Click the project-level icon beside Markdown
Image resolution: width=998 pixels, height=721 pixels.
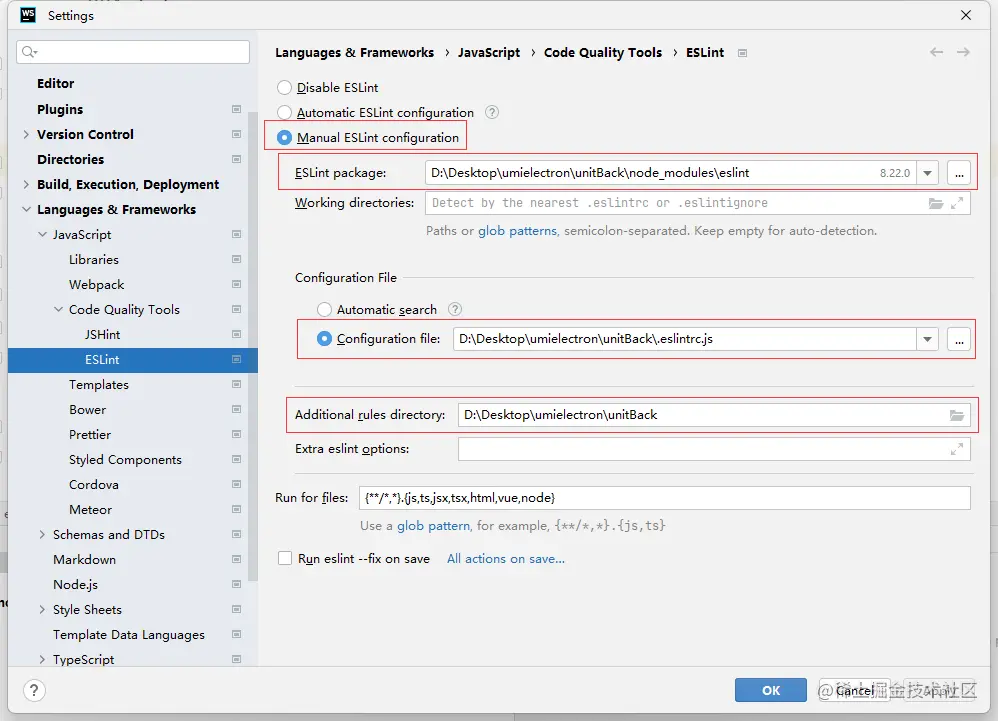click(236, 559)
